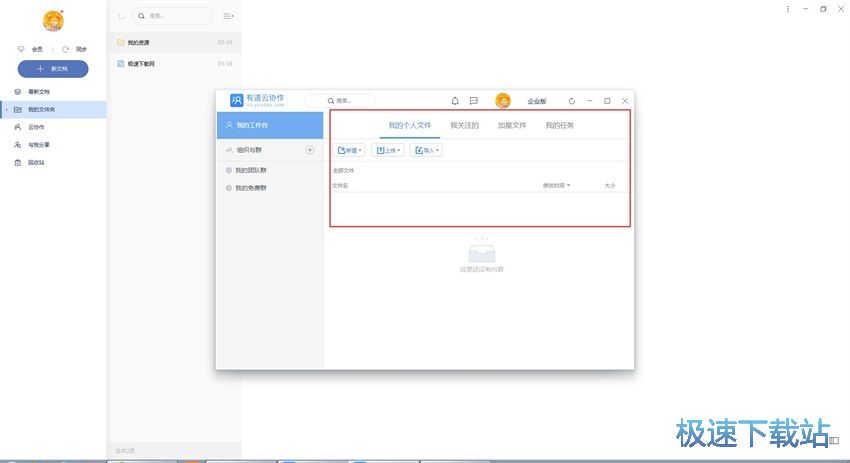850x463 pixels.
Task: Click the 有道云协作 logo in the cloud collaboration window
Action: (257, 100)
